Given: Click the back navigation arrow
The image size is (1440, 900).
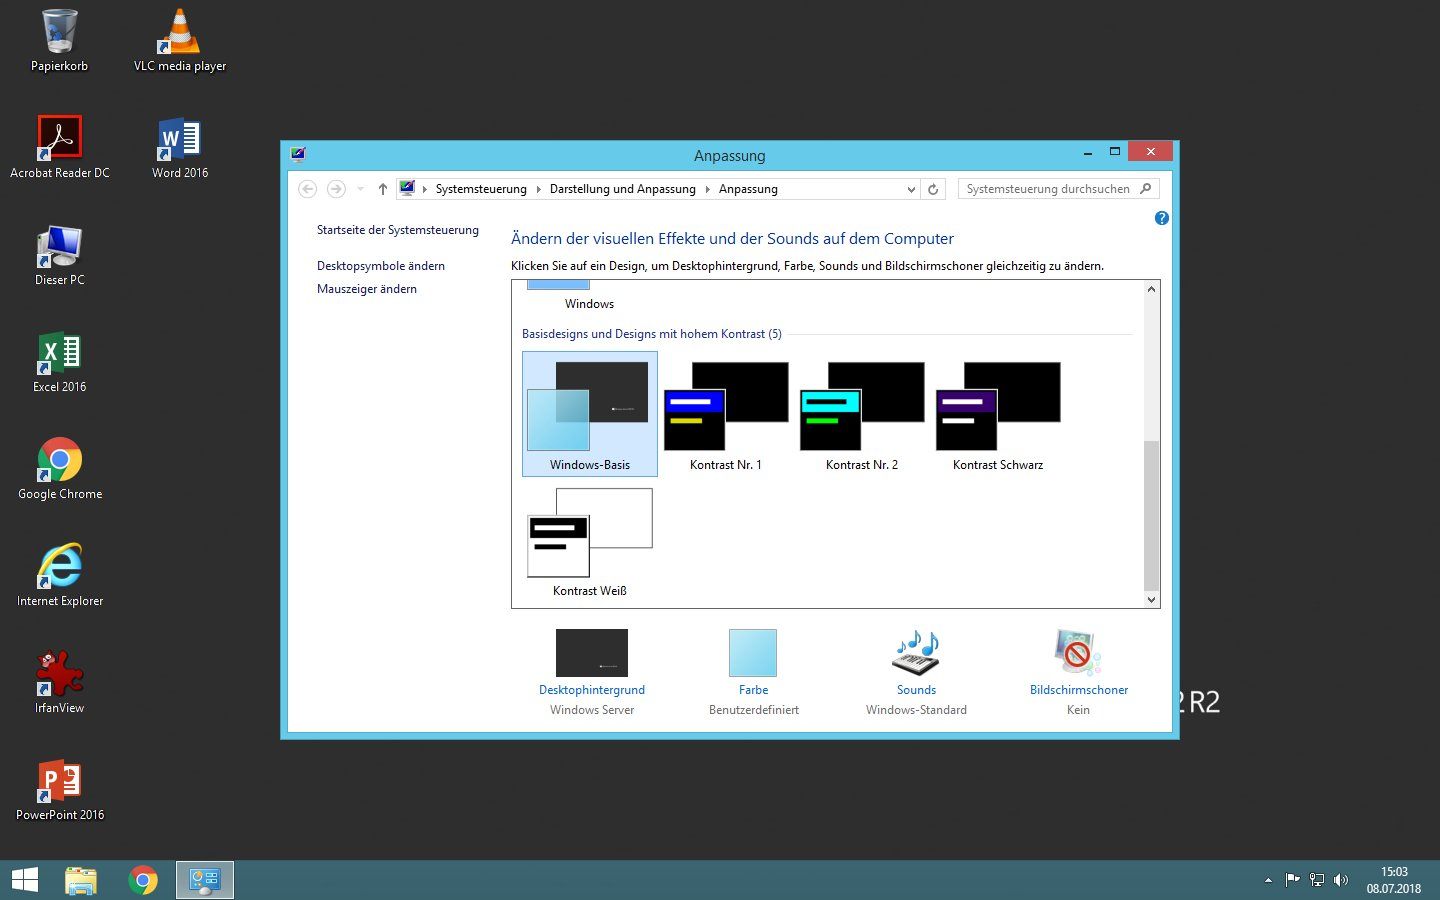Looking at the screenshot, I should 308,189.
